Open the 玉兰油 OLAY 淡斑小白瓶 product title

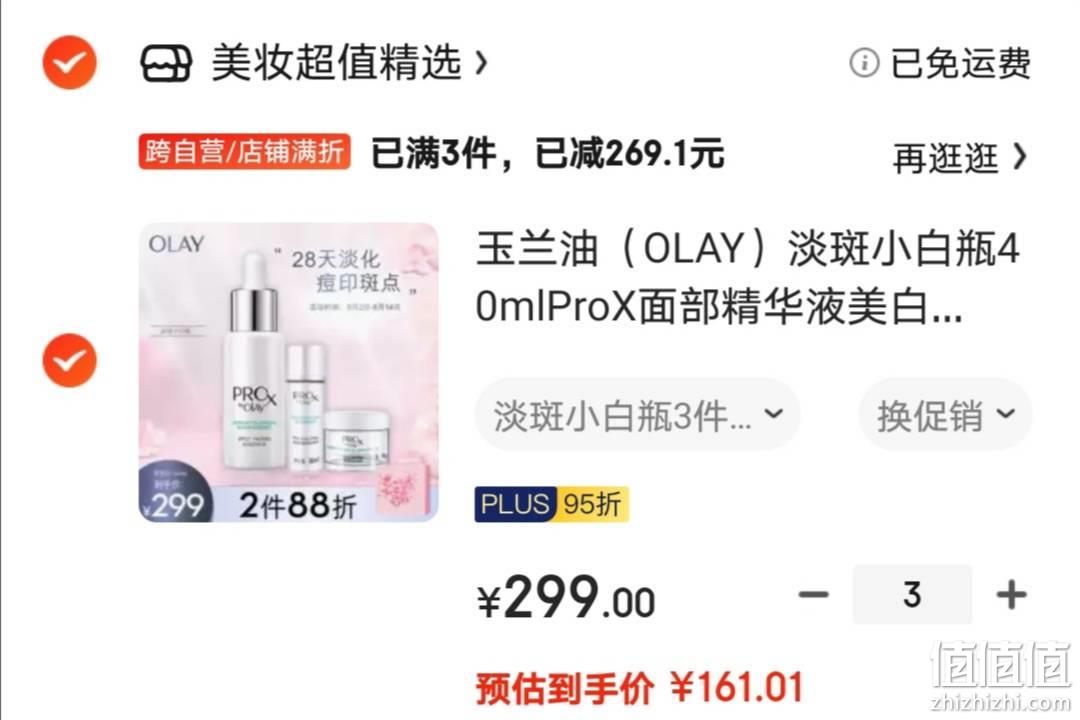click(748, 278)
